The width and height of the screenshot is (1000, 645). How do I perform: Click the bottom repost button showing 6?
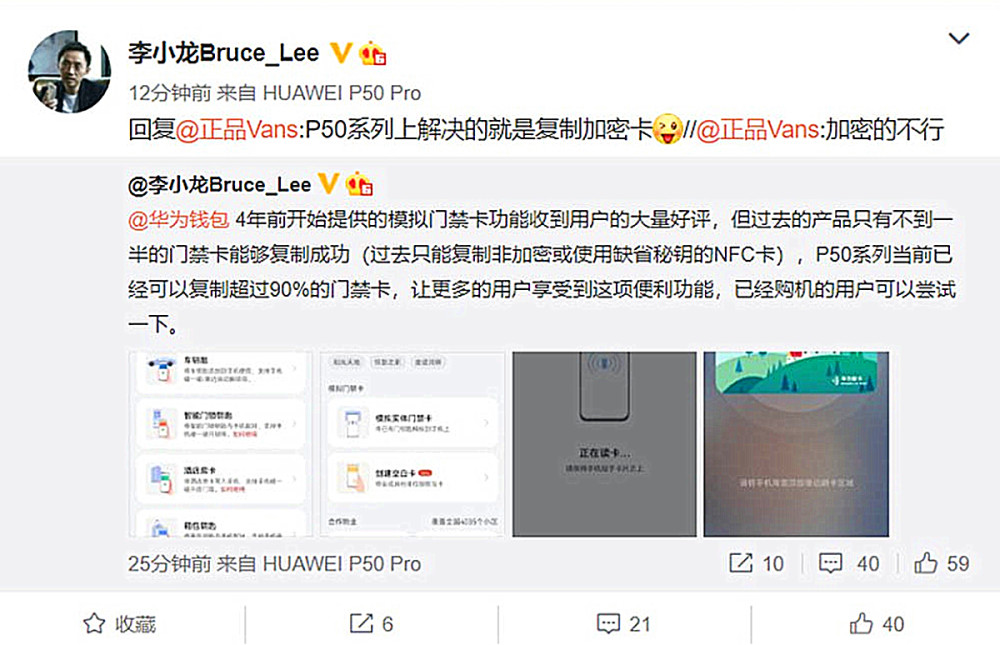371,624
